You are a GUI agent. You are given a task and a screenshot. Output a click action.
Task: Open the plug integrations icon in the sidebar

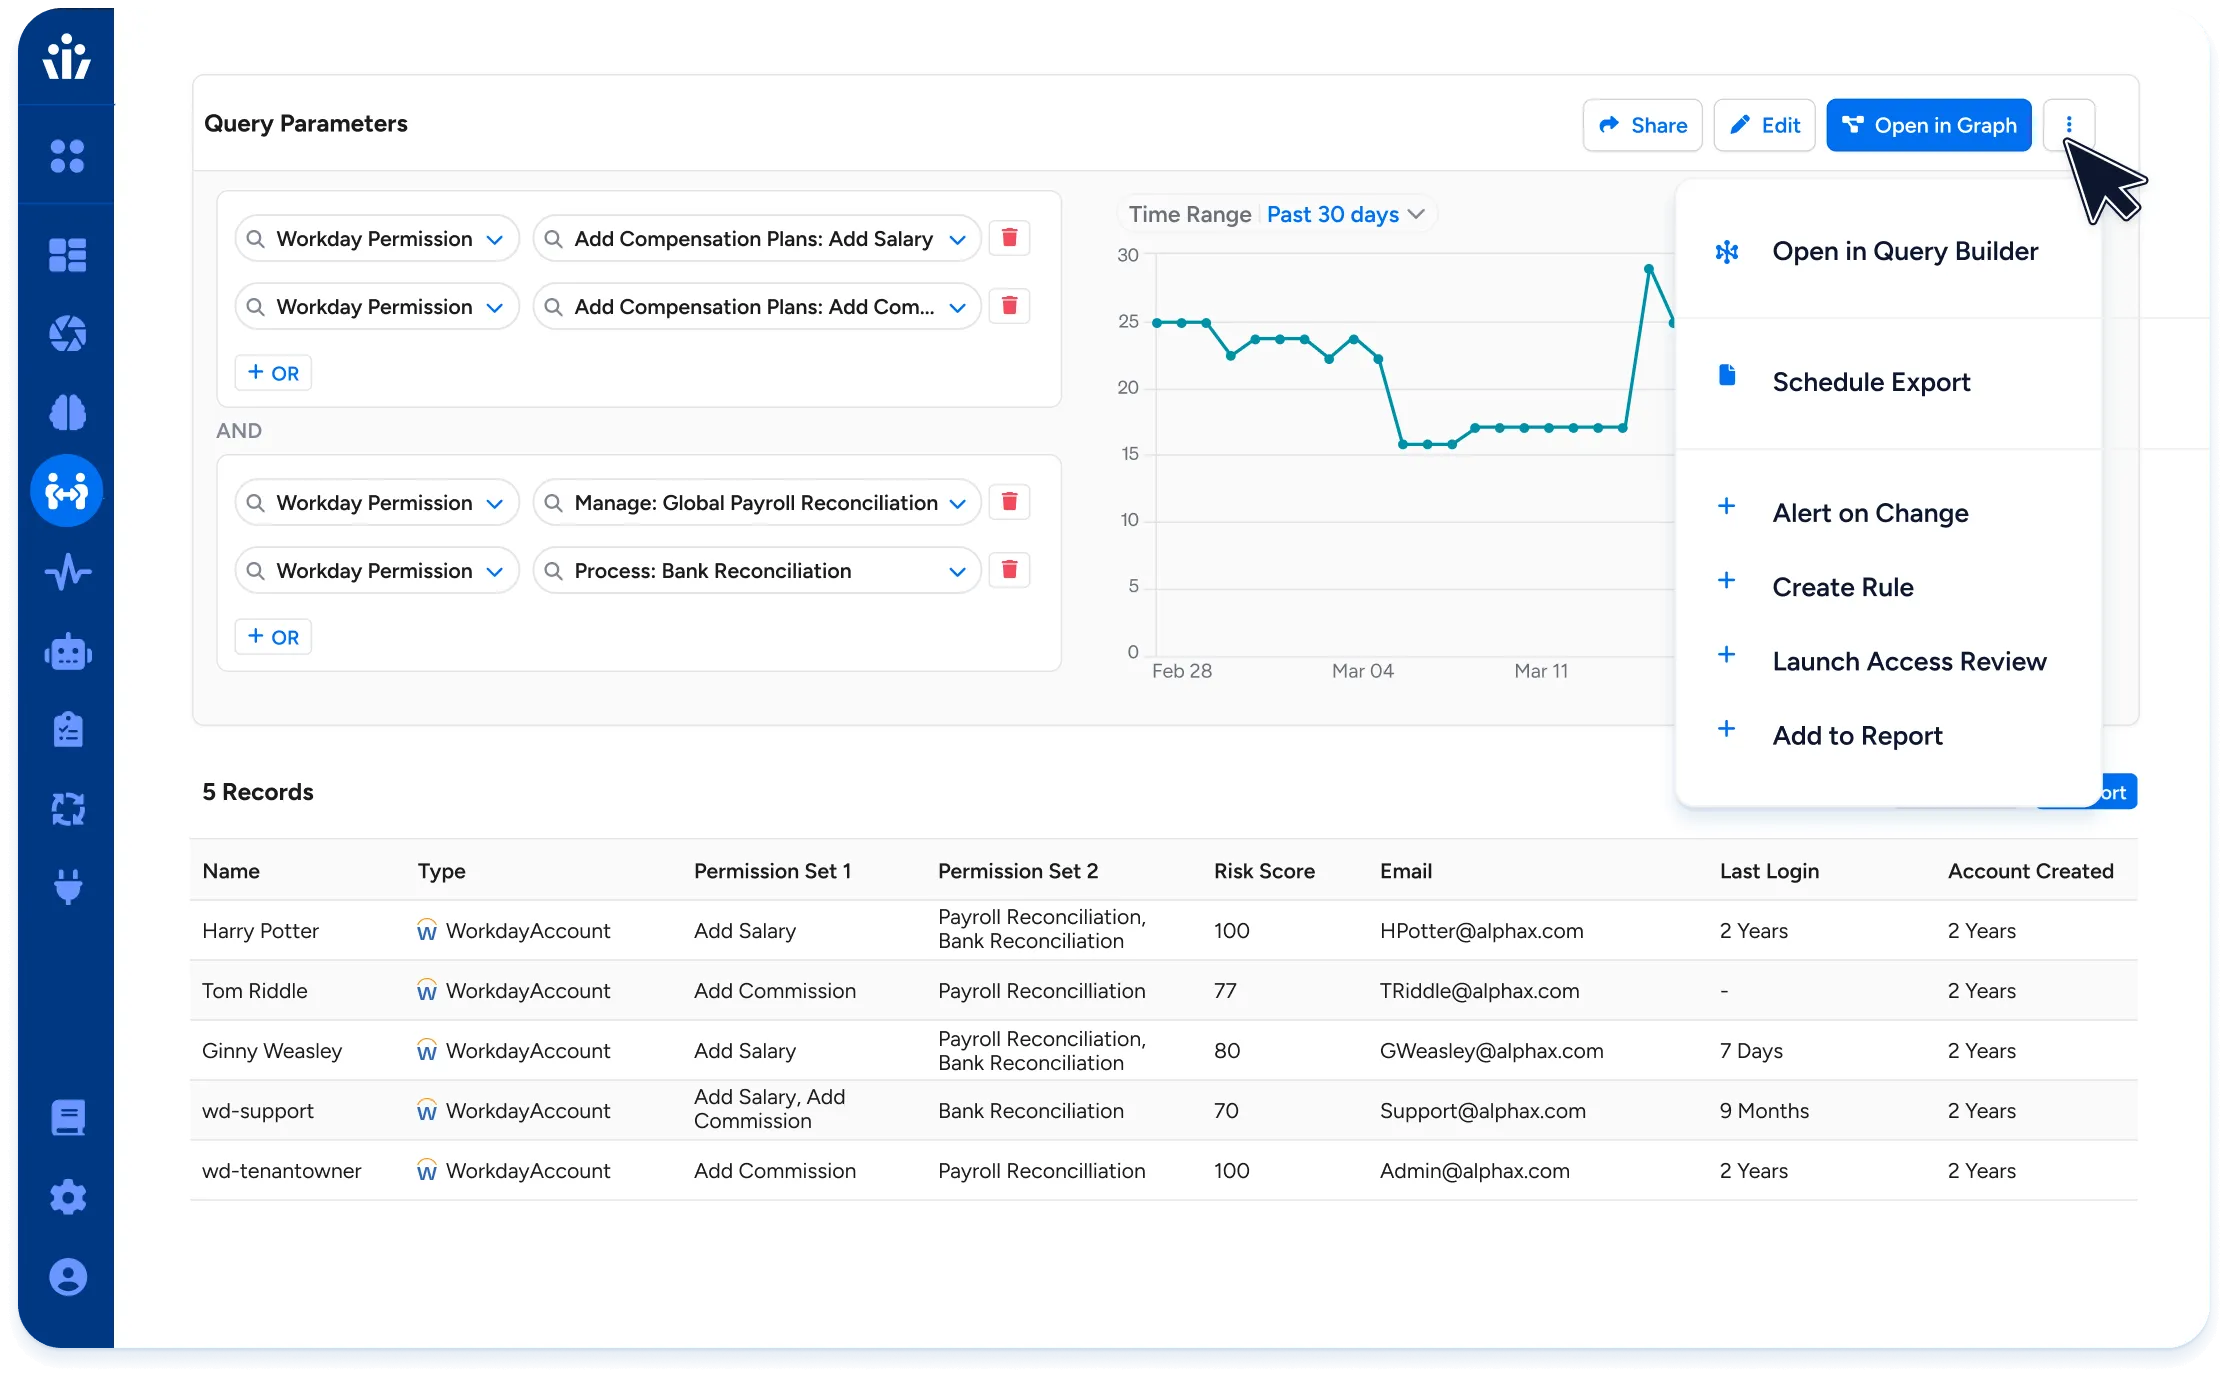click(67, 886)
